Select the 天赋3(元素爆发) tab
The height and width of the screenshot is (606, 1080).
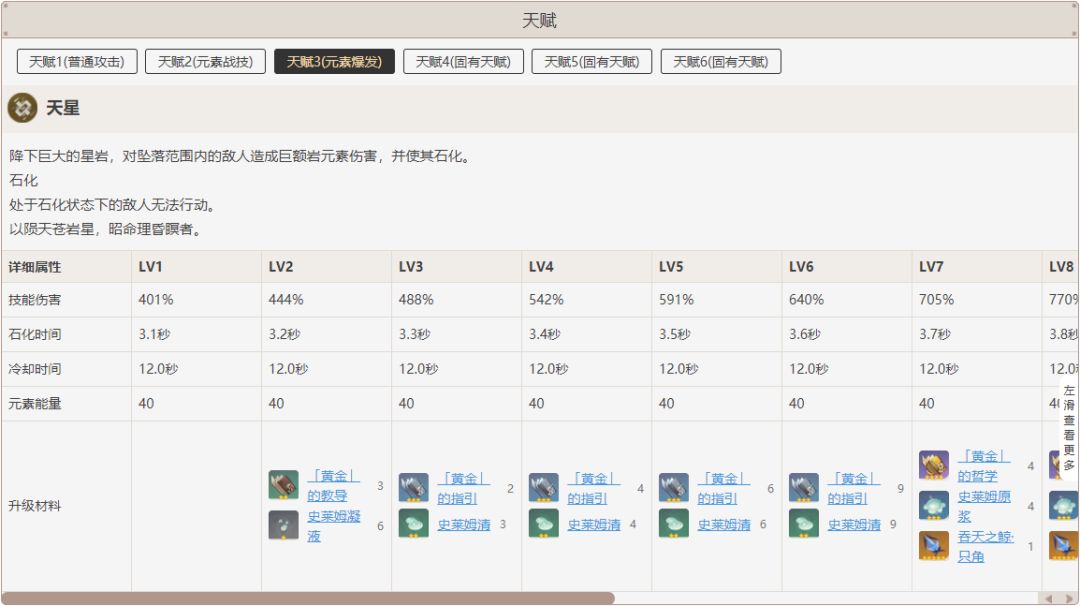point(334,61)
